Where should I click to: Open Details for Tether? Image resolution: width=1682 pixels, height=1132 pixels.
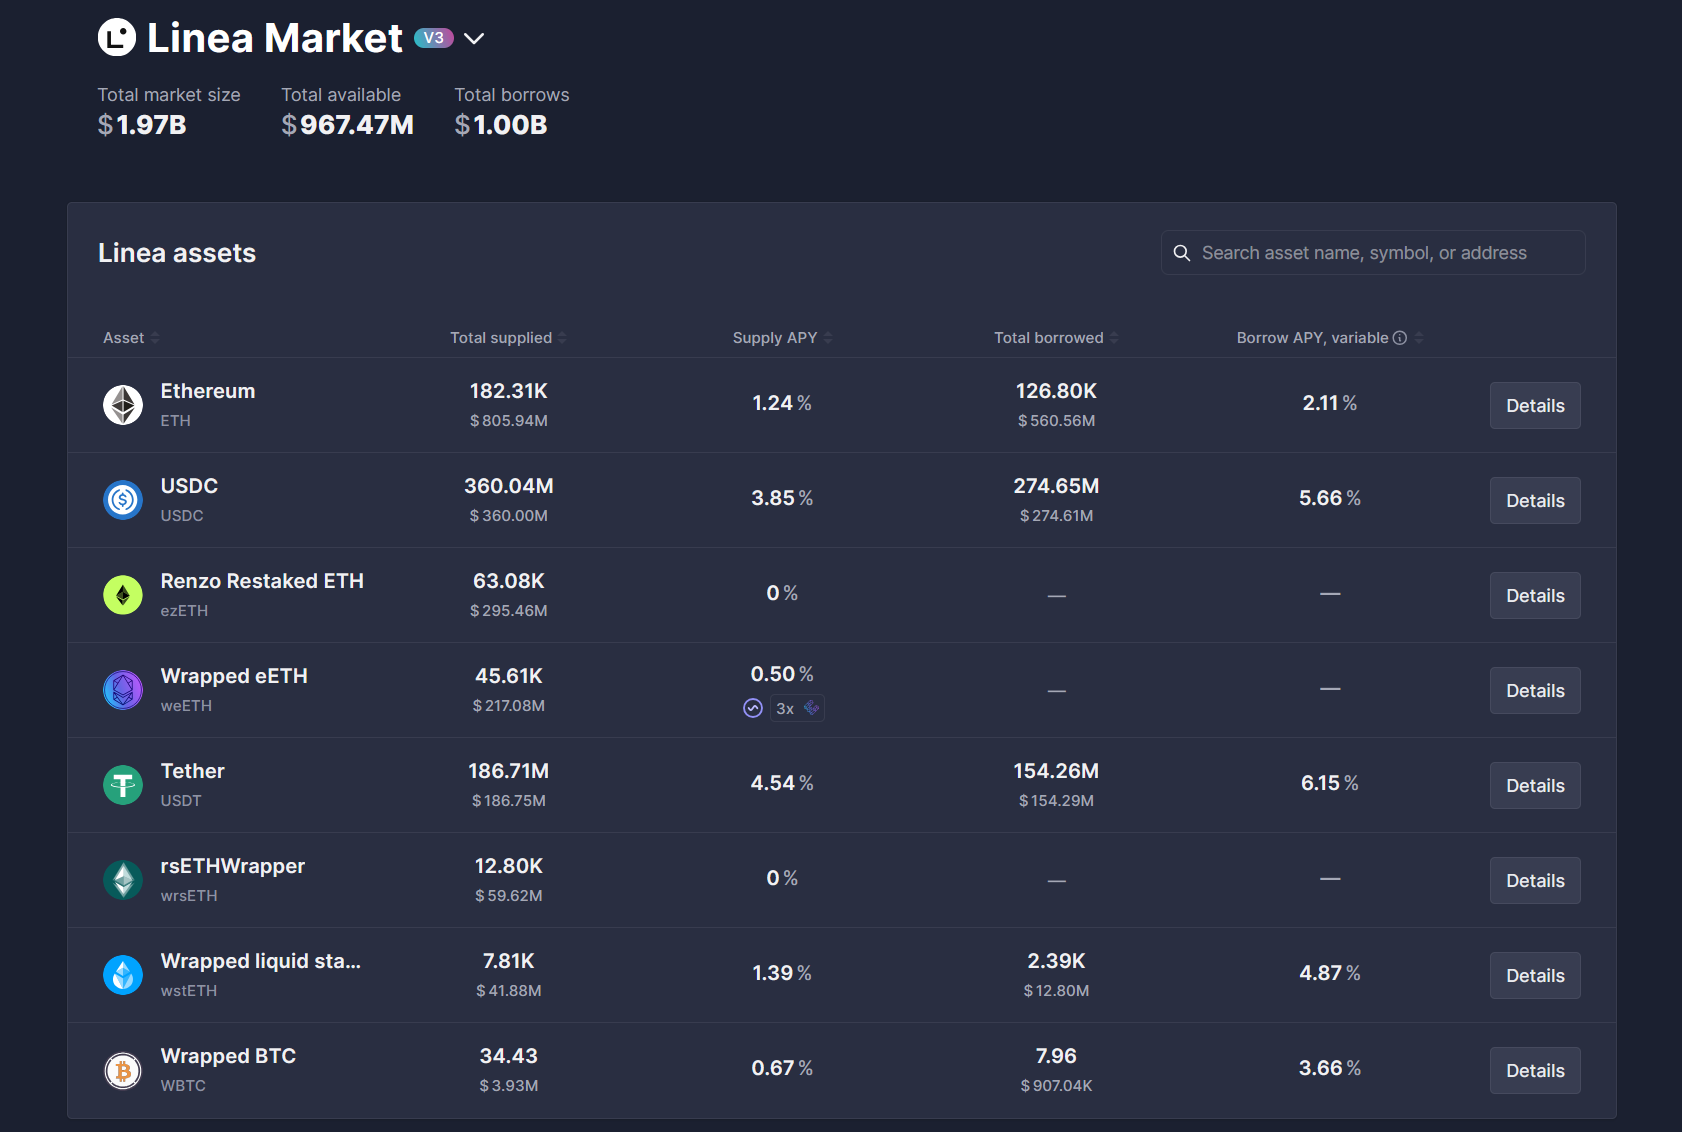tap(1535, 785)
